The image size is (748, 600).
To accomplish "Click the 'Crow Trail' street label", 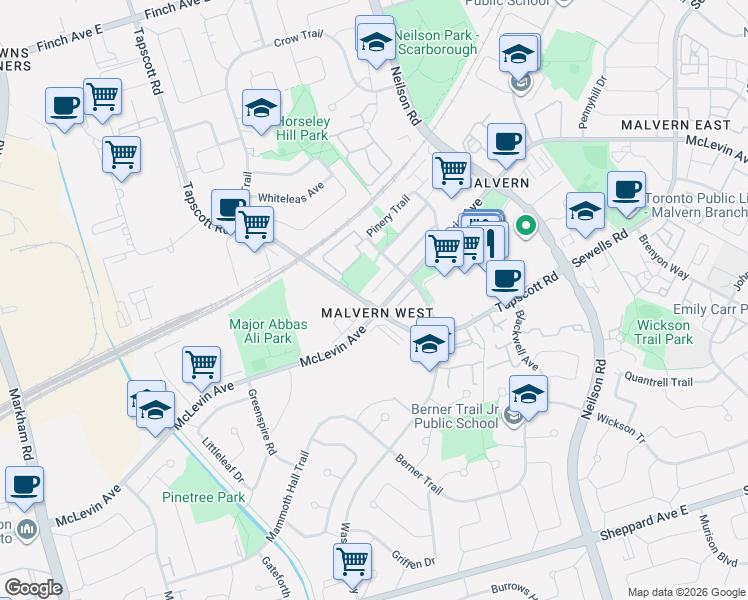I will click(298, 39).
